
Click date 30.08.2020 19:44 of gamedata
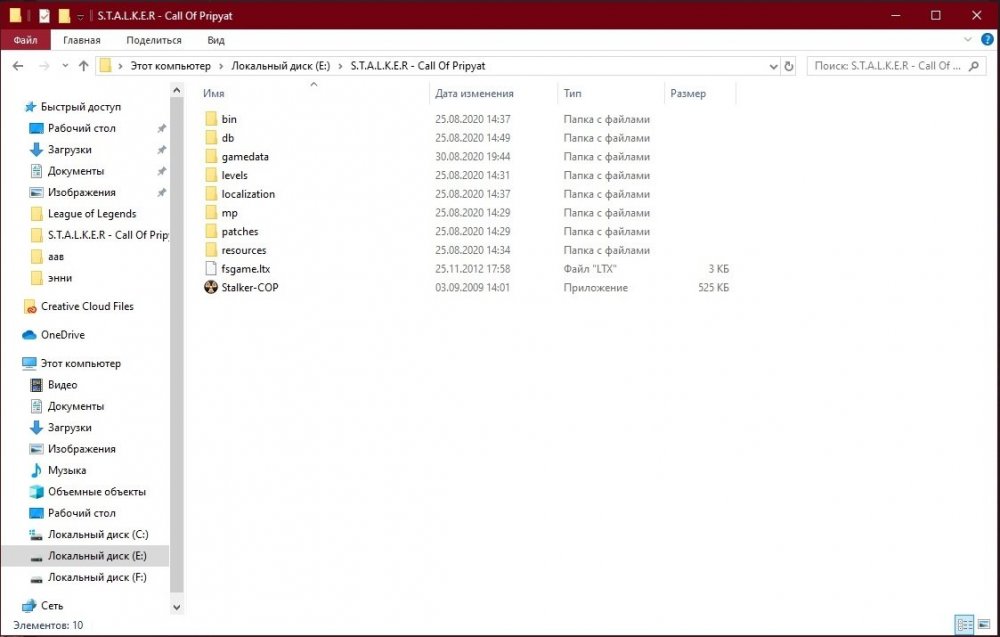[x=473, y=156]
